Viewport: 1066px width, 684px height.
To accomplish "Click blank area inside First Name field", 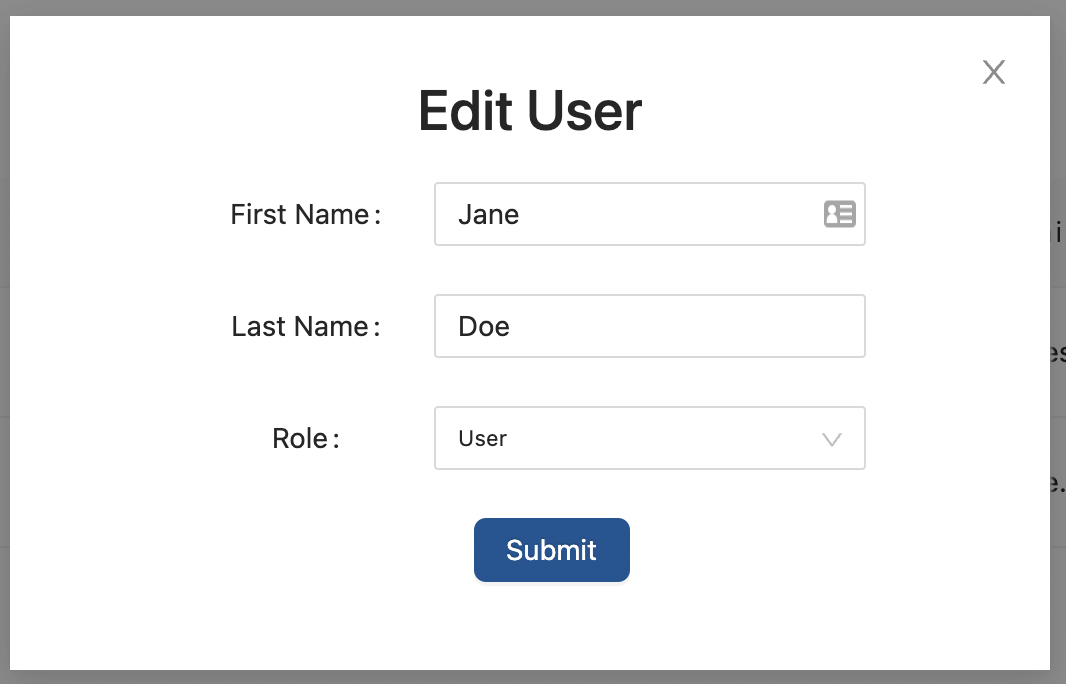I will pyautogui.click(x=680, y=214).
